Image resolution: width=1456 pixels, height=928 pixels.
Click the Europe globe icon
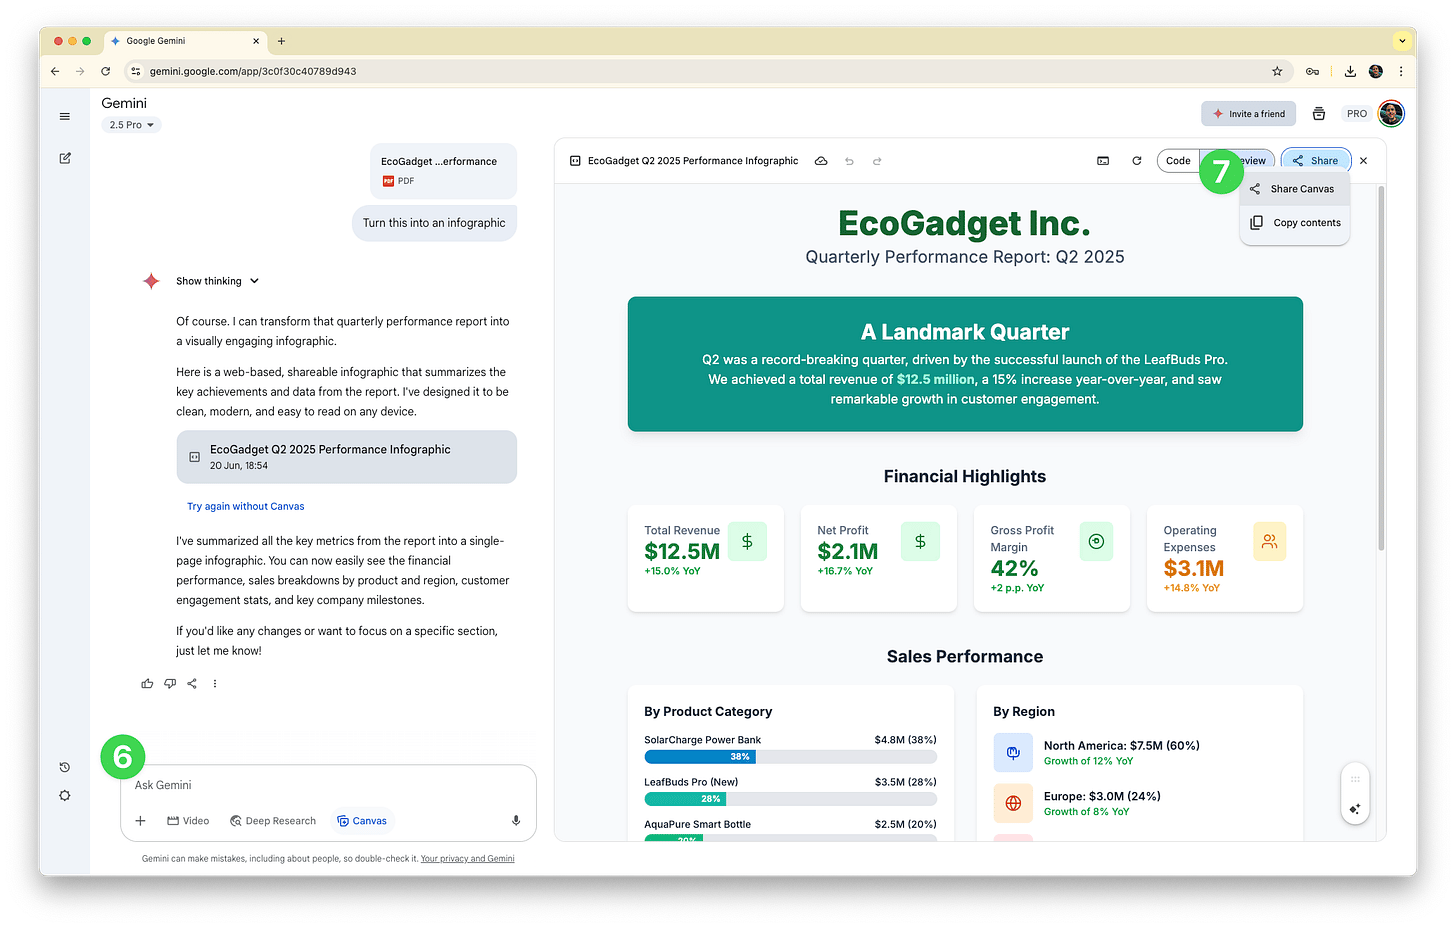tap(1013, 803)
